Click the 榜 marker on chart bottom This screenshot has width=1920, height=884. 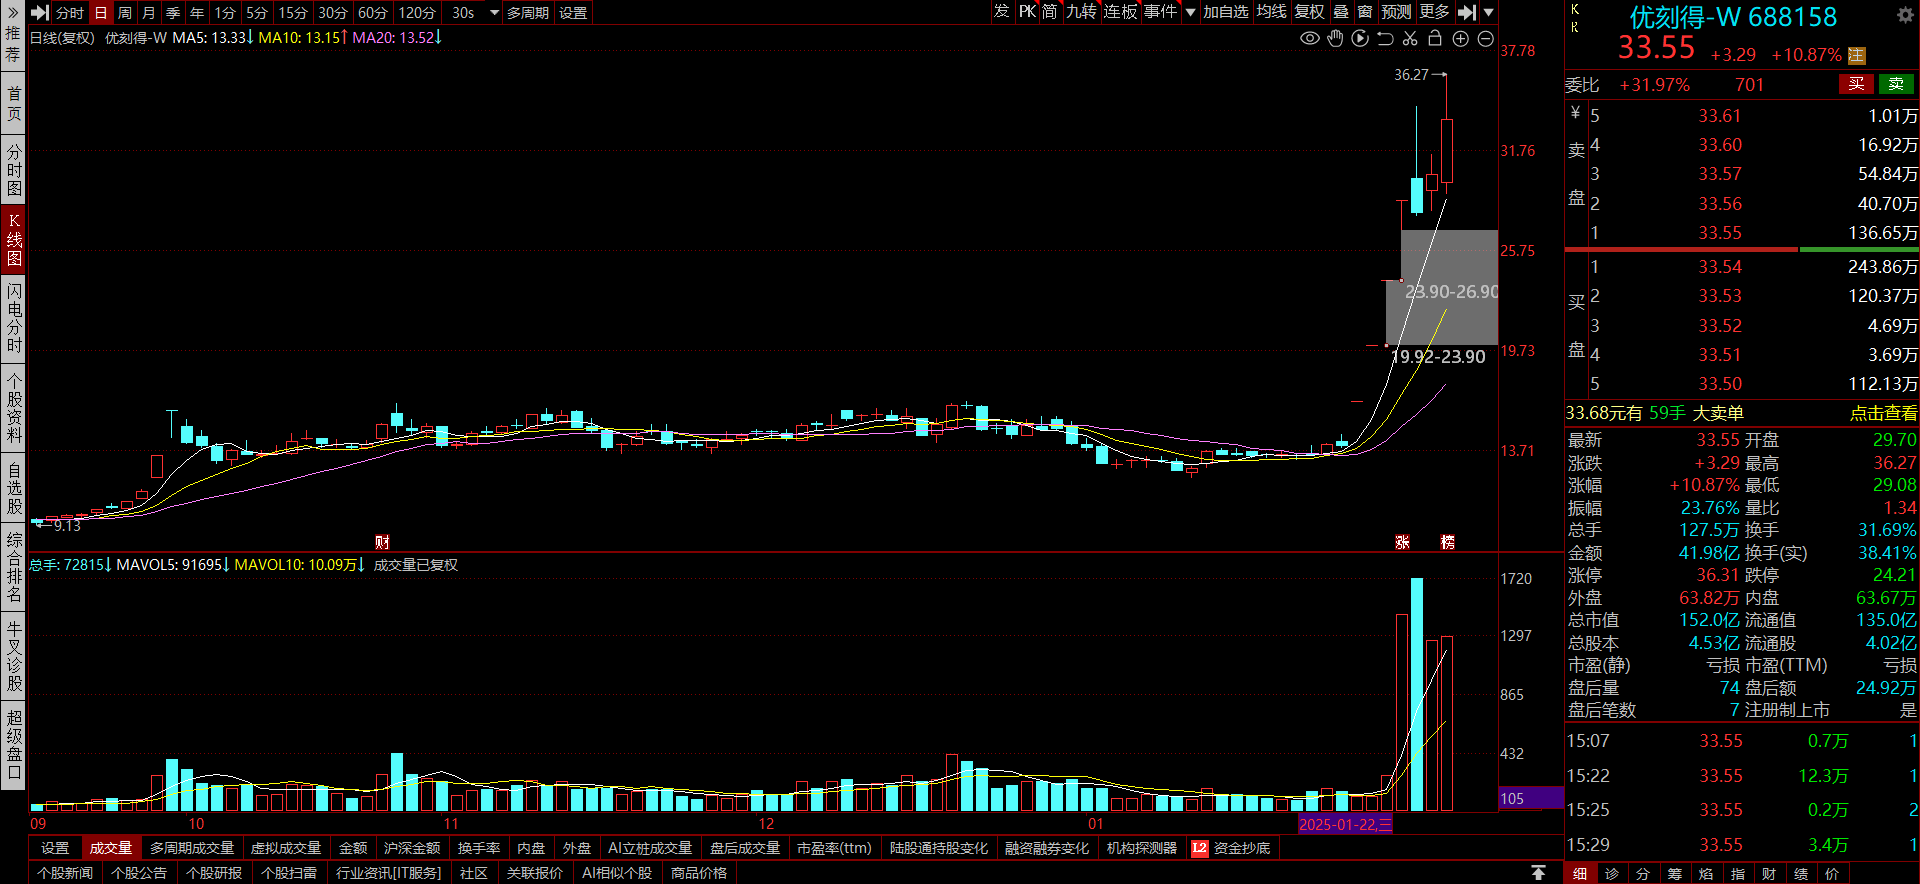tap(1447, 542)
